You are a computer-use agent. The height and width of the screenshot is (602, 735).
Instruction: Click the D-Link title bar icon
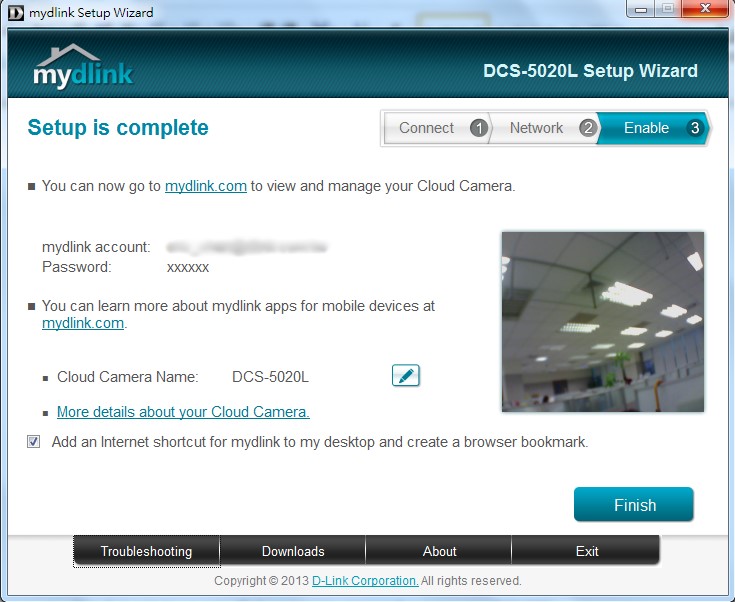click(15, 13)
